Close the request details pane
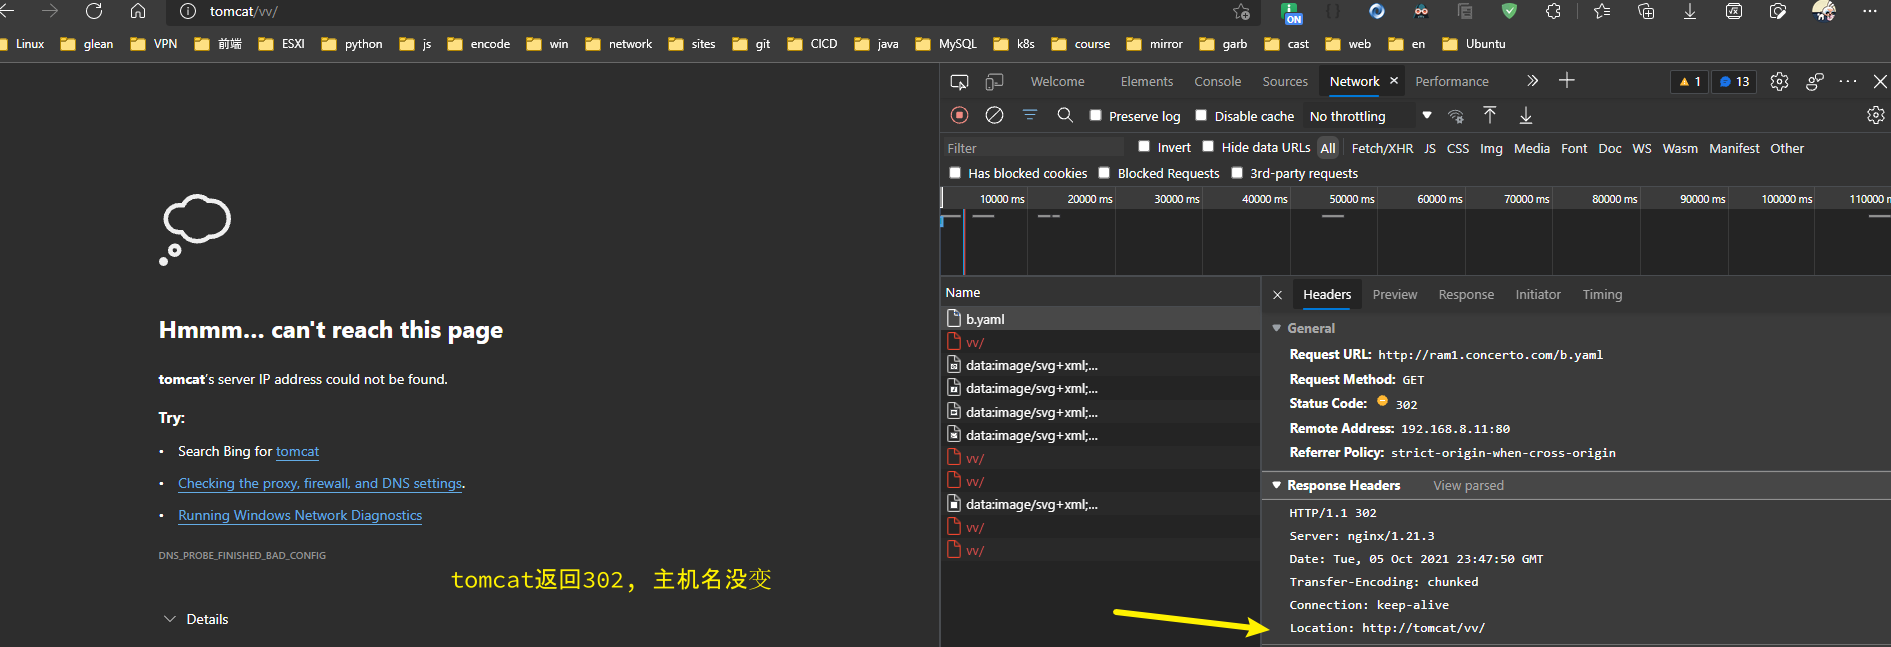The width and height of the screenshot is (1891, 647). tap(1277, 295)
